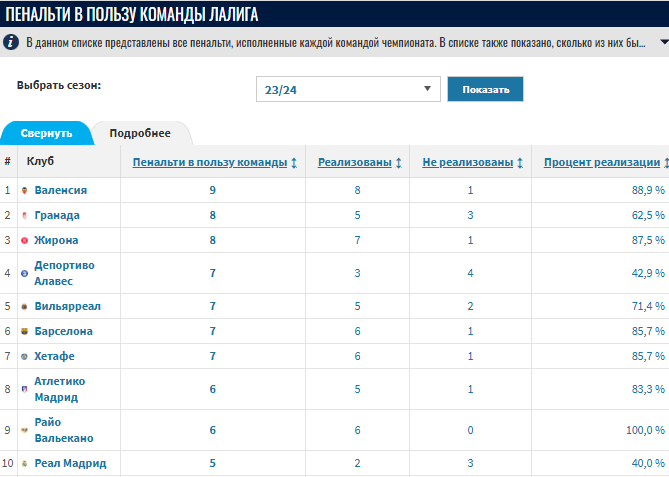Sort by Пенальти в пользу команды column
This screenshot has height=477, width=669.
[209, 162]
